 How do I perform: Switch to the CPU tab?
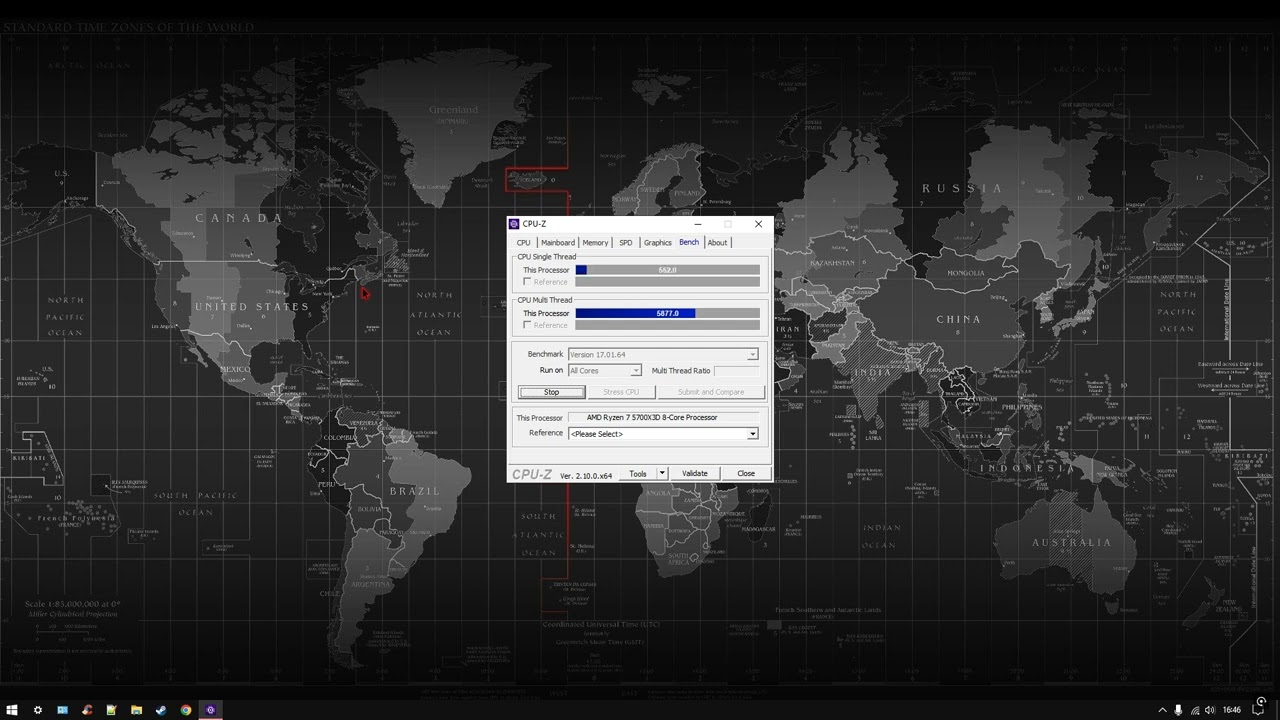tap(524, 243)
